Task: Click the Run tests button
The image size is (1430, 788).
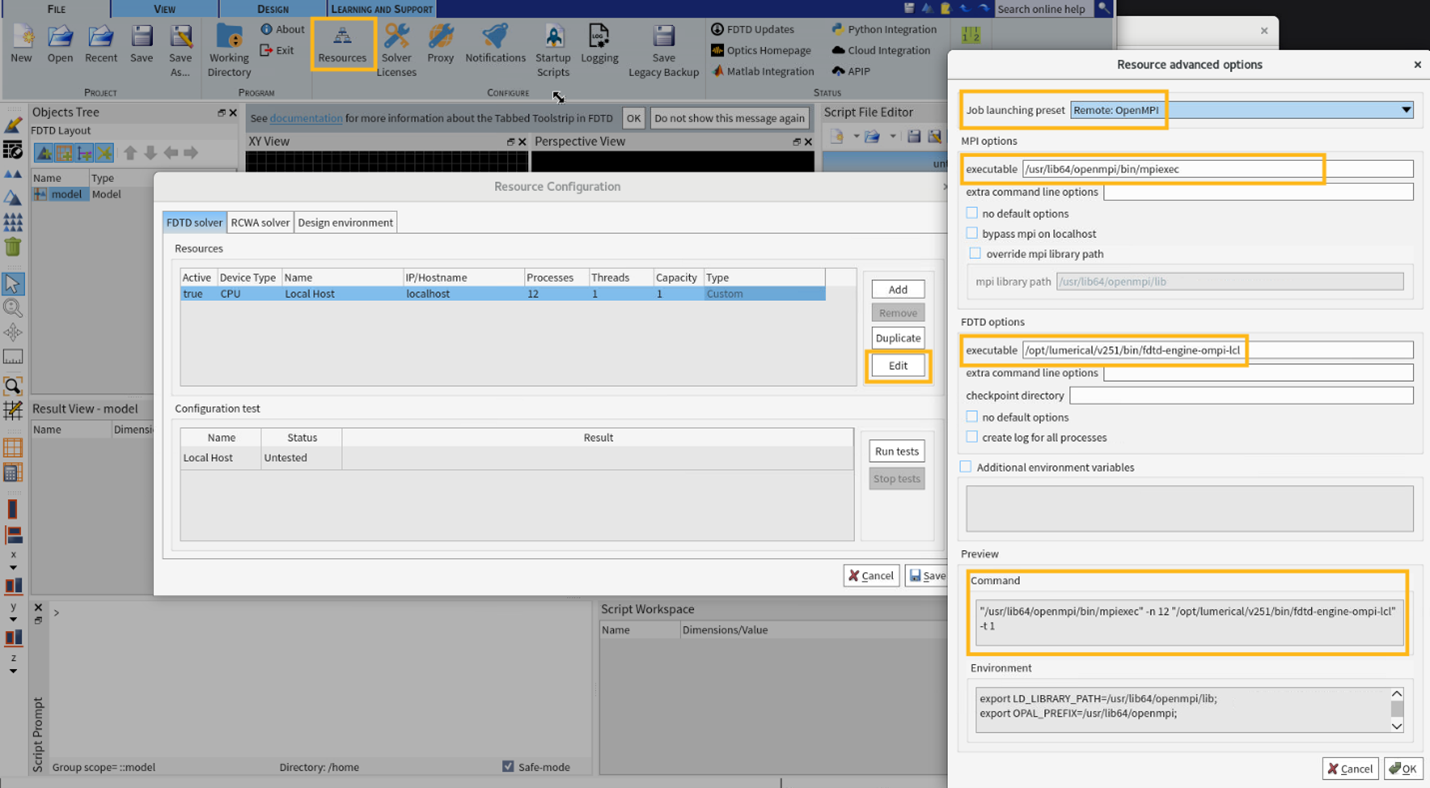Action: pos(897,451)
